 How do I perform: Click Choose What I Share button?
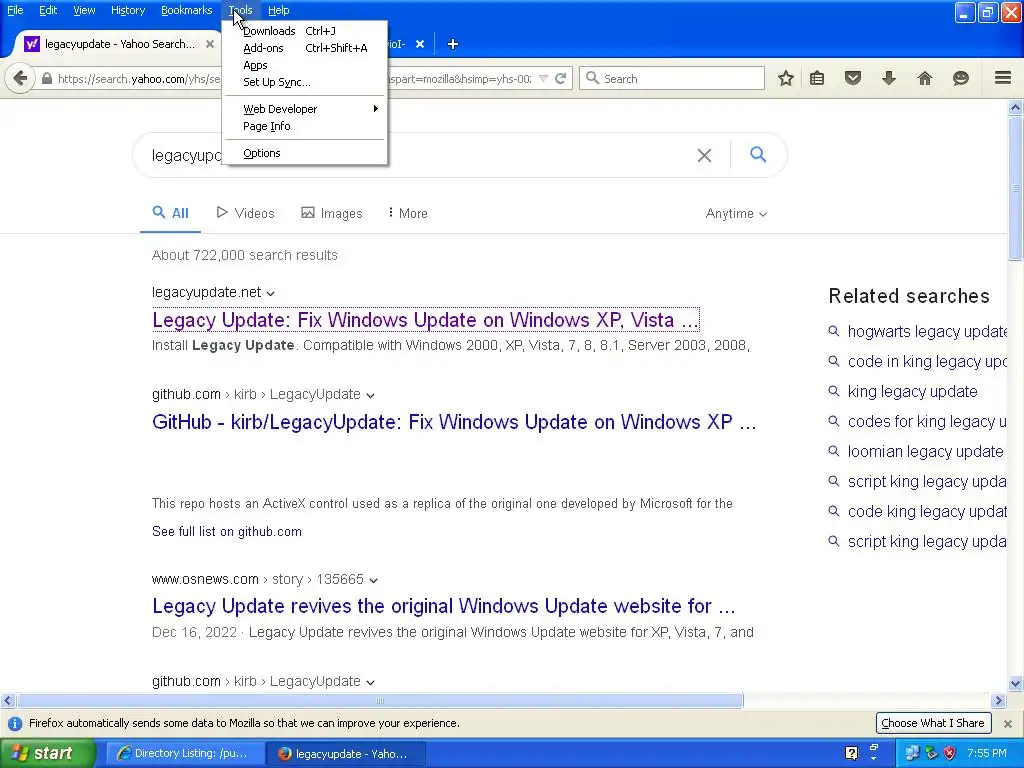[933, 723]
